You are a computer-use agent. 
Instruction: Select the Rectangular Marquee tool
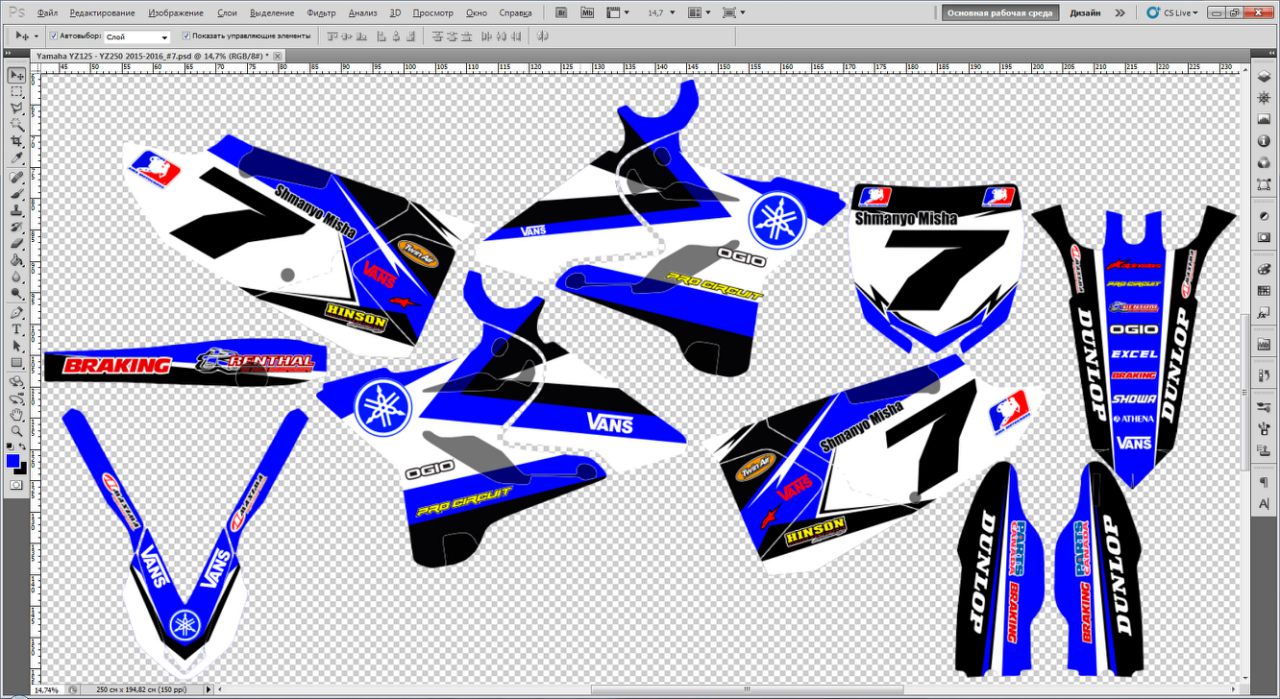17,92
